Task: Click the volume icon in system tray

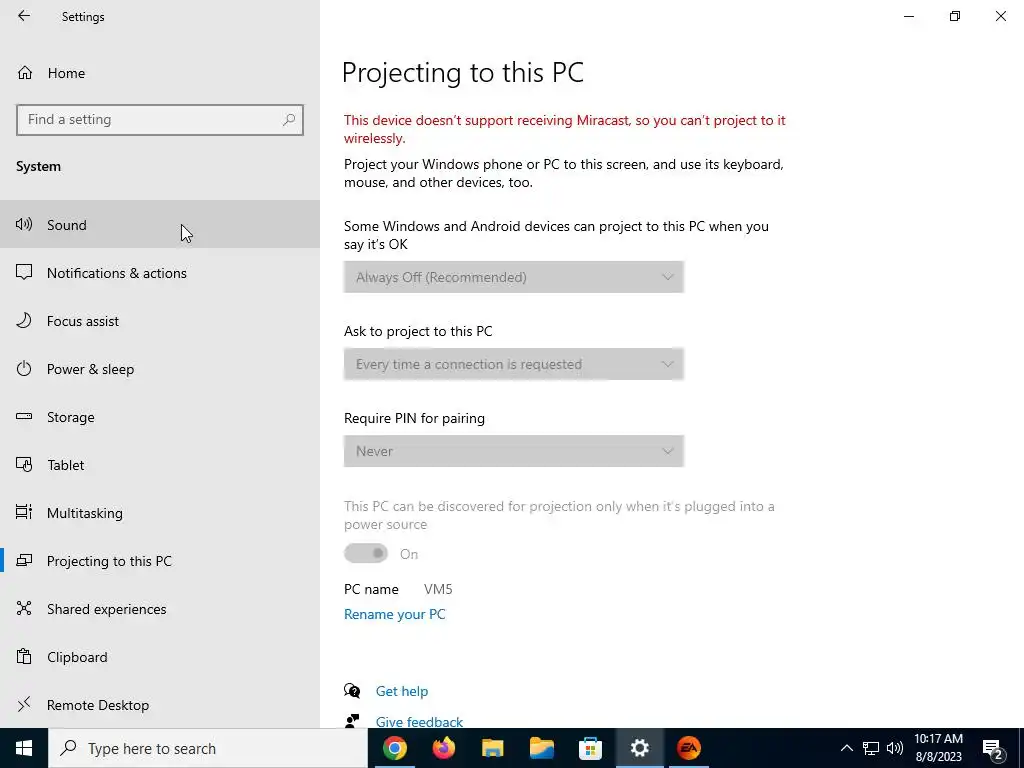Action: [x=895, y=748]
